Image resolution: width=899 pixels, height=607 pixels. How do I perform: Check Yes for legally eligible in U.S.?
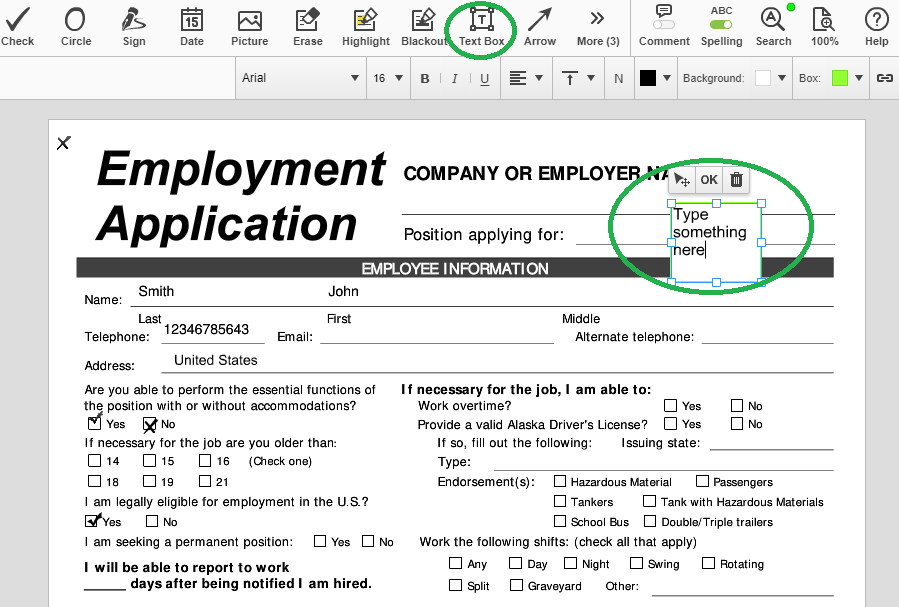[x=92, y=520]
